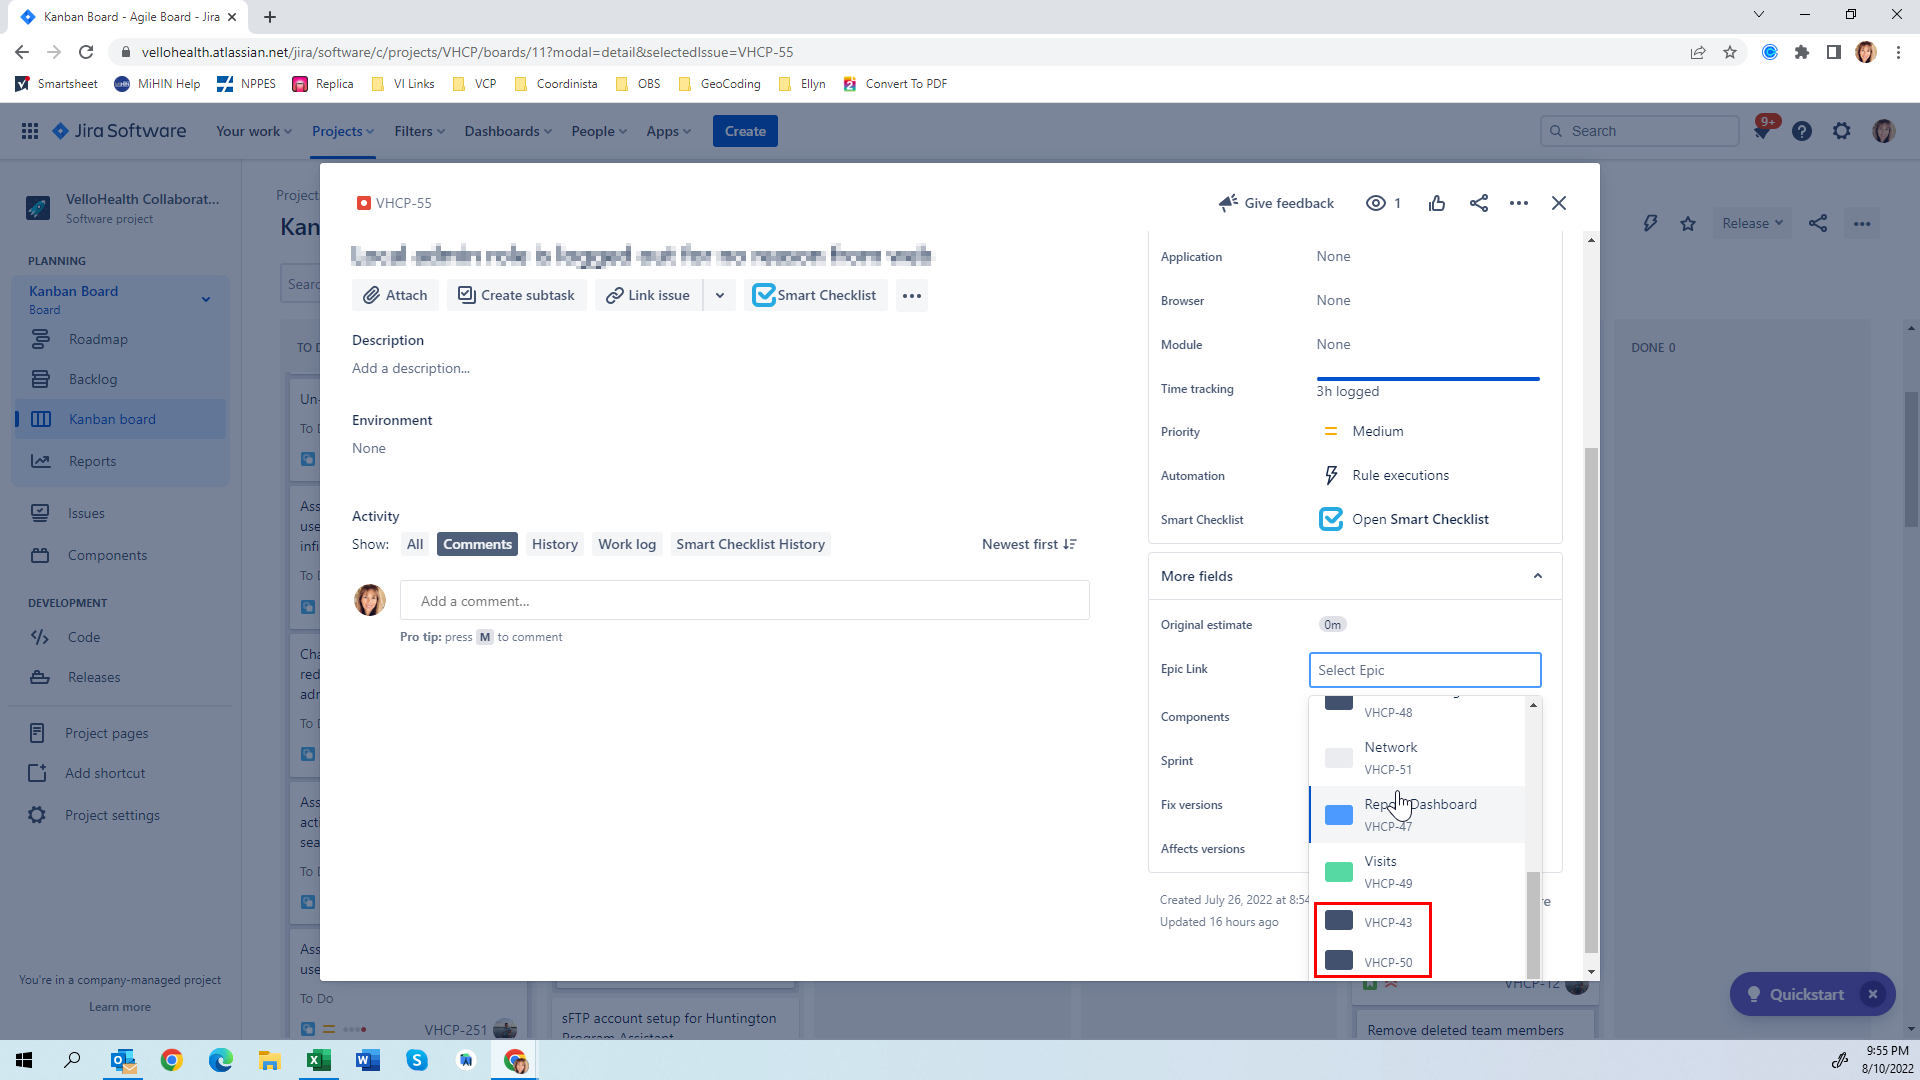Open the app switcher grid icon
Viewport: 1920px width, 1080px height.
(30, 131)
